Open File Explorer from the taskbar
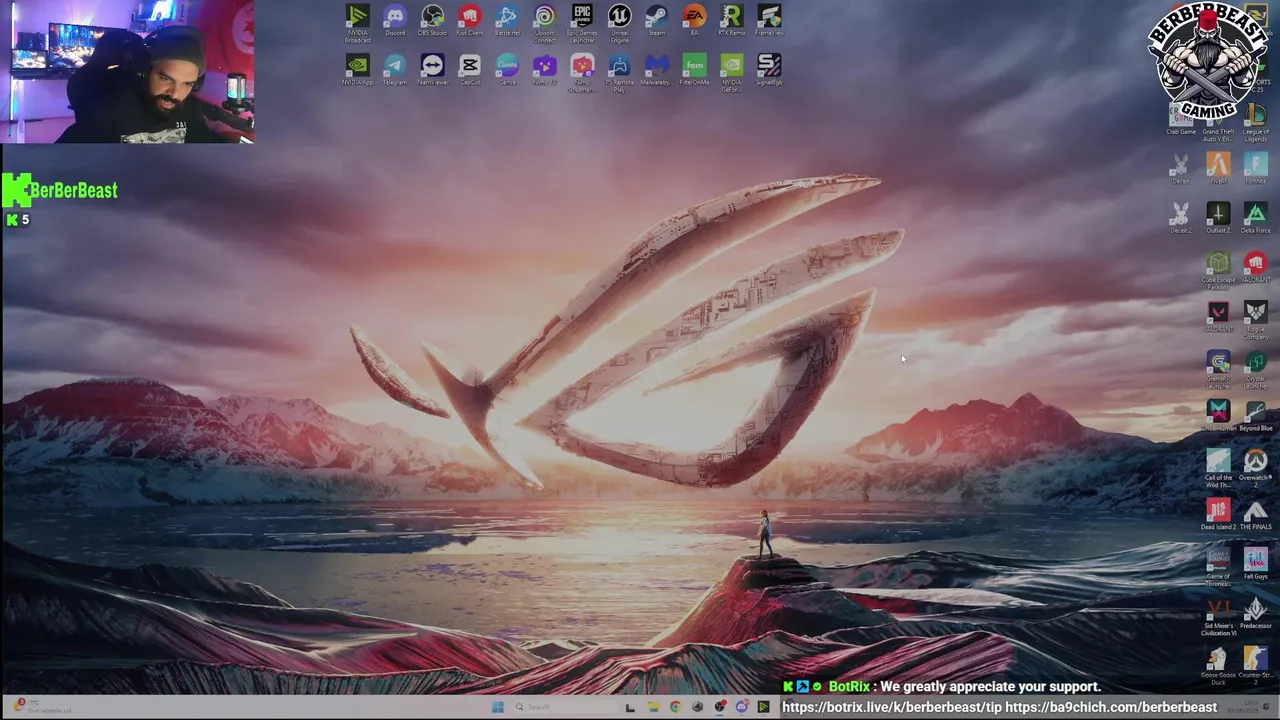Viewport: 1280px width, 720px height. (x=653, y=708)
